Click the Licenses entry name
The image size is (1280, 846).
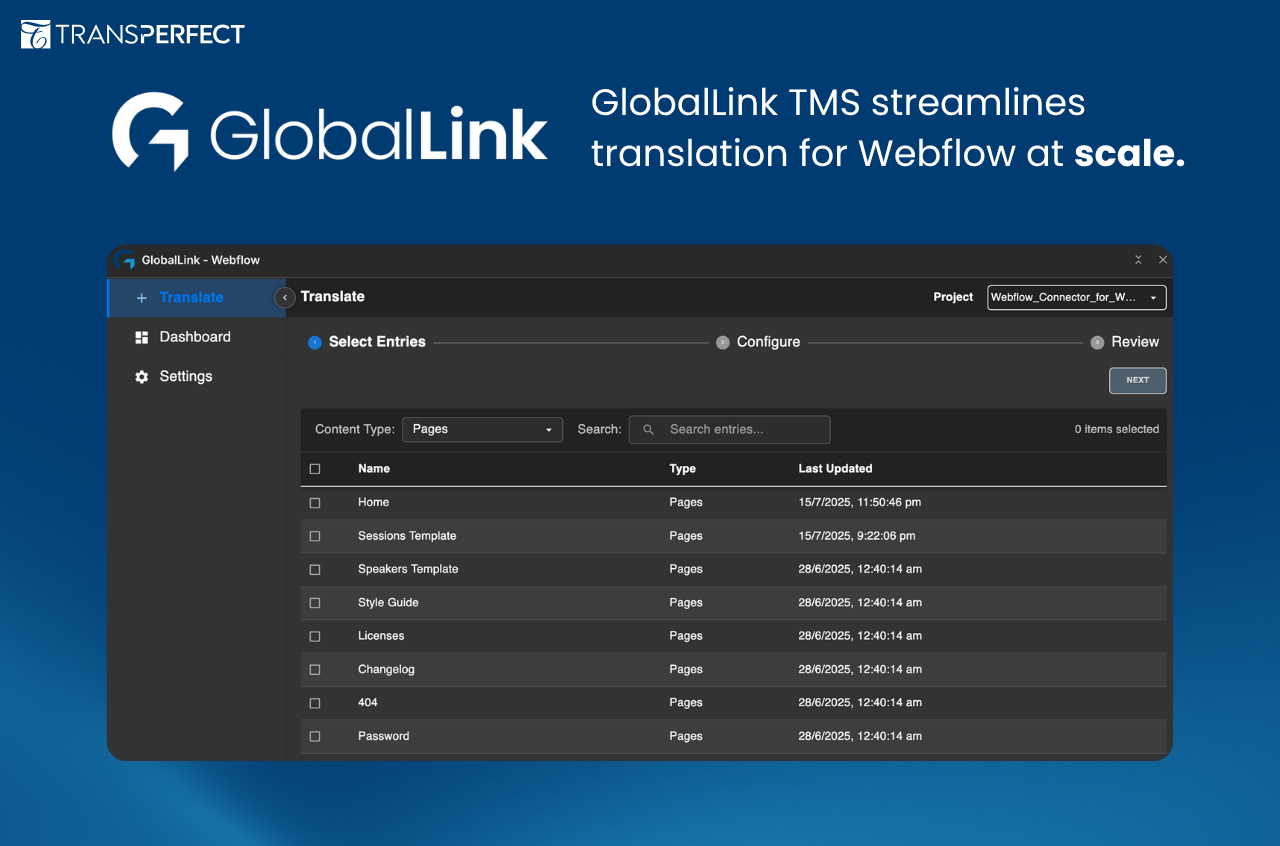point(381,636)
